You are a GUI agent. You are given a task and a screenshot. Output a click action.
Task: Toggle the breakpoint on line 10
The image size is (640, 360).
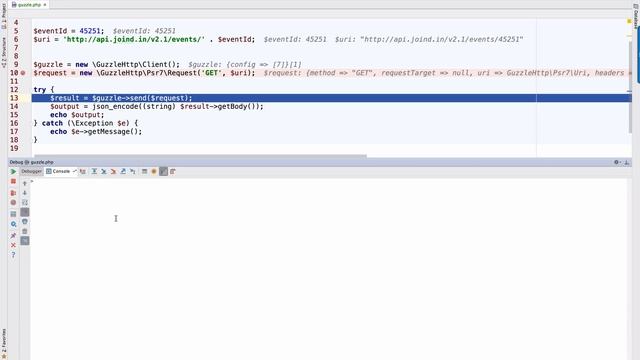click(x=23, y=73)
